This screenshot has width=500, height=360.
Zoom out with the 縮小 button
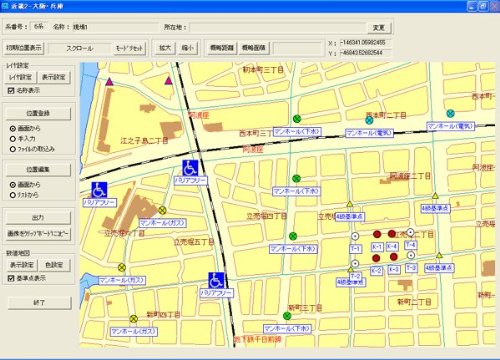coord(188,48)
